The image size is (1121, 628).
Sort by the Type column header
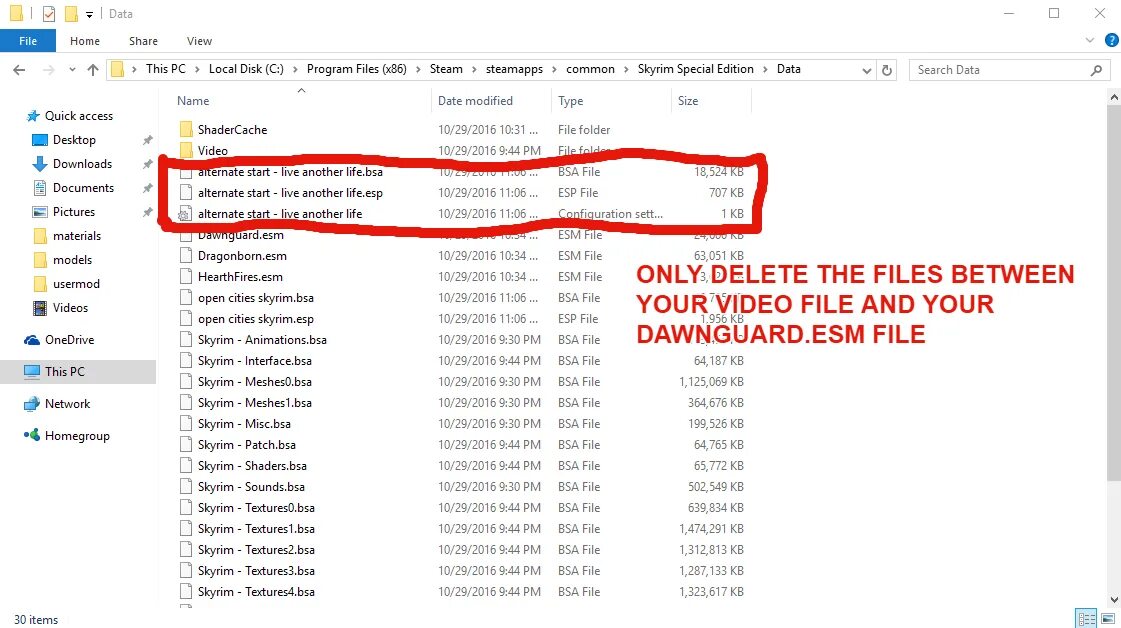(x=571, y=101)
